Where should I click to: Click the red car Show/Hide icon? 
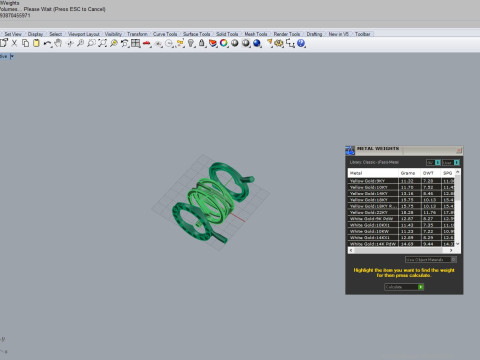pos(146,43)
